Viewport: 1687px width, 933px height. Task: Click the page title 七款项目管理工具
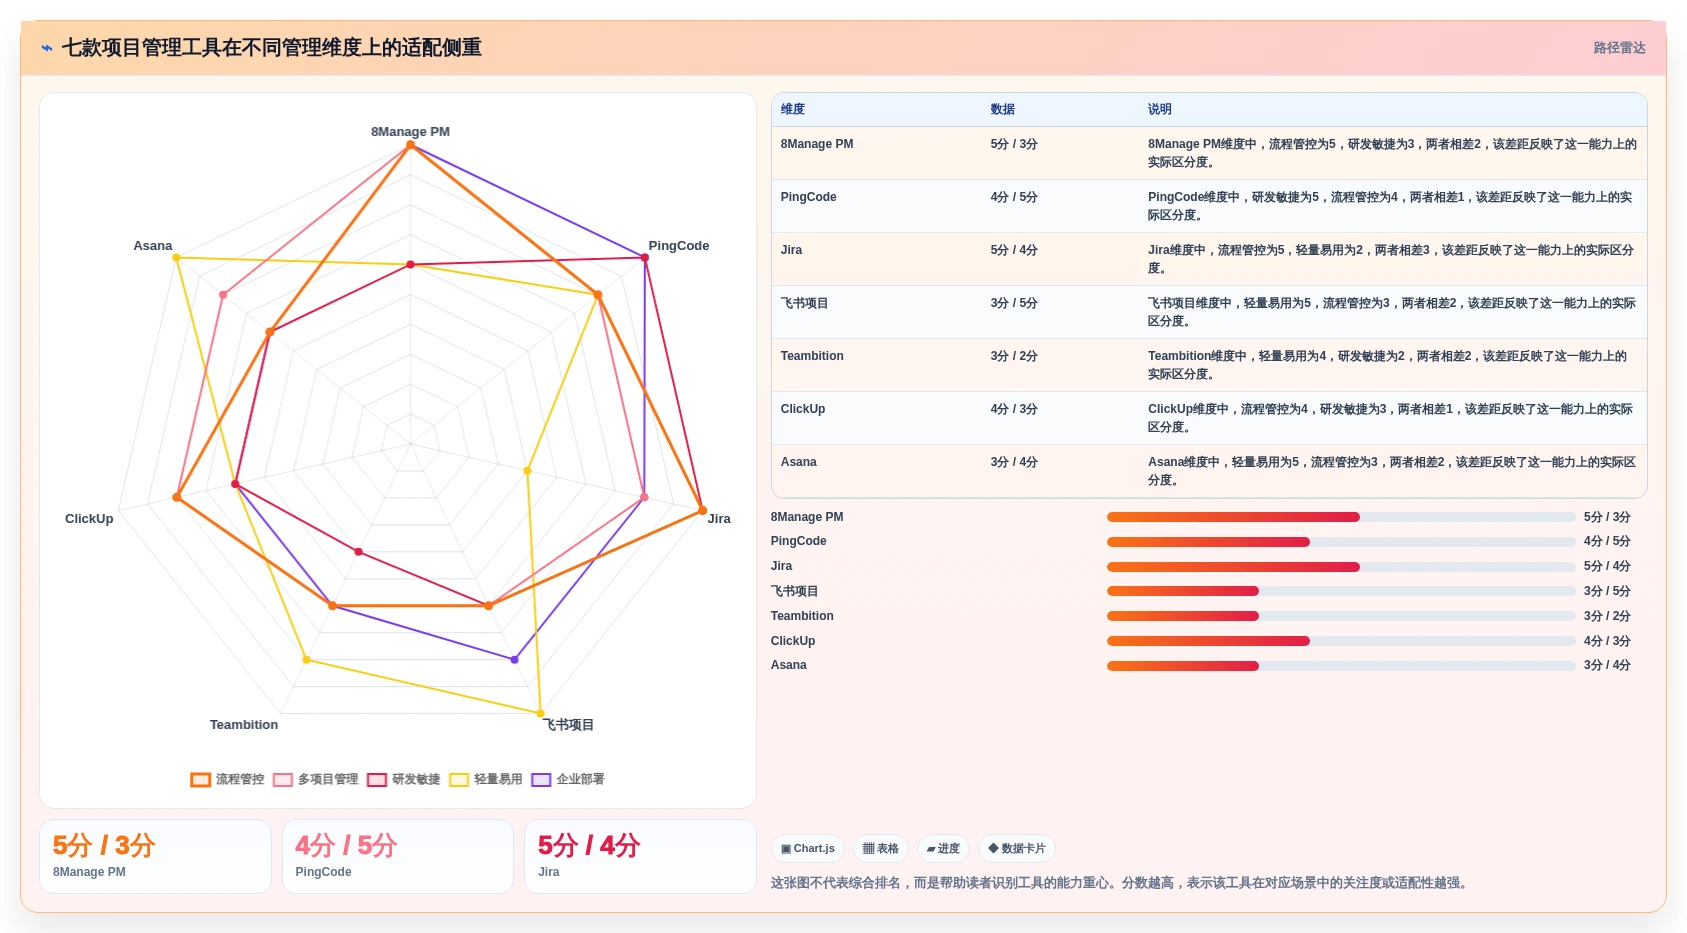click(x=272, y=48)
